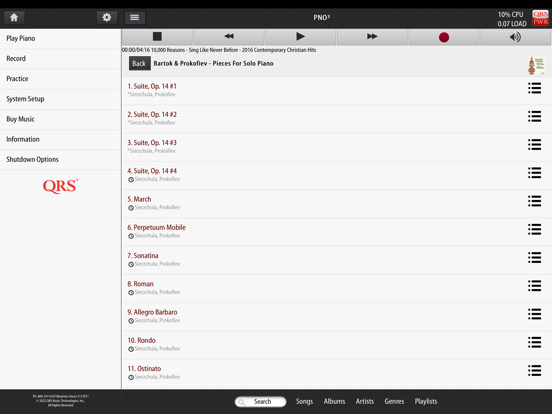Click the red QRS logo in sidebar

pos(61,186)
